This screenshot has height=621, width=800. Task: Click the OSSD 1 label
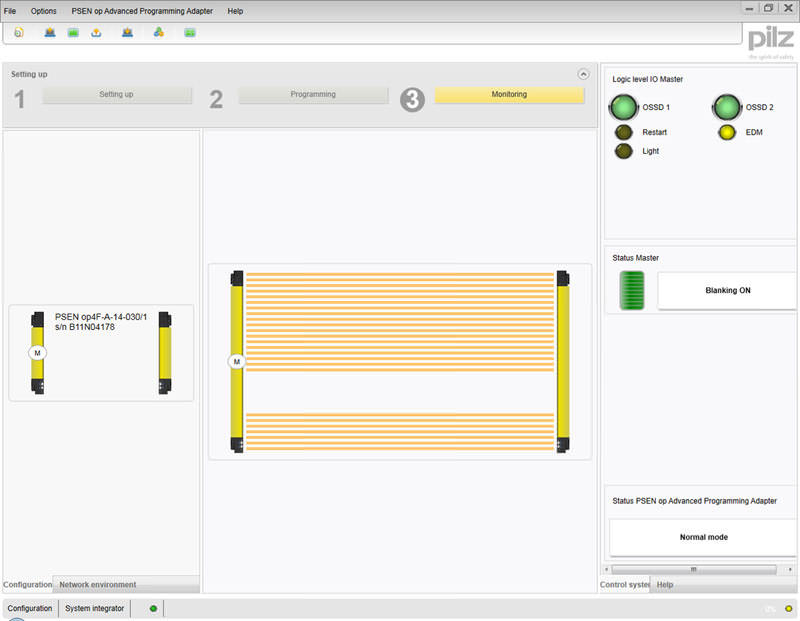(656, 107)
